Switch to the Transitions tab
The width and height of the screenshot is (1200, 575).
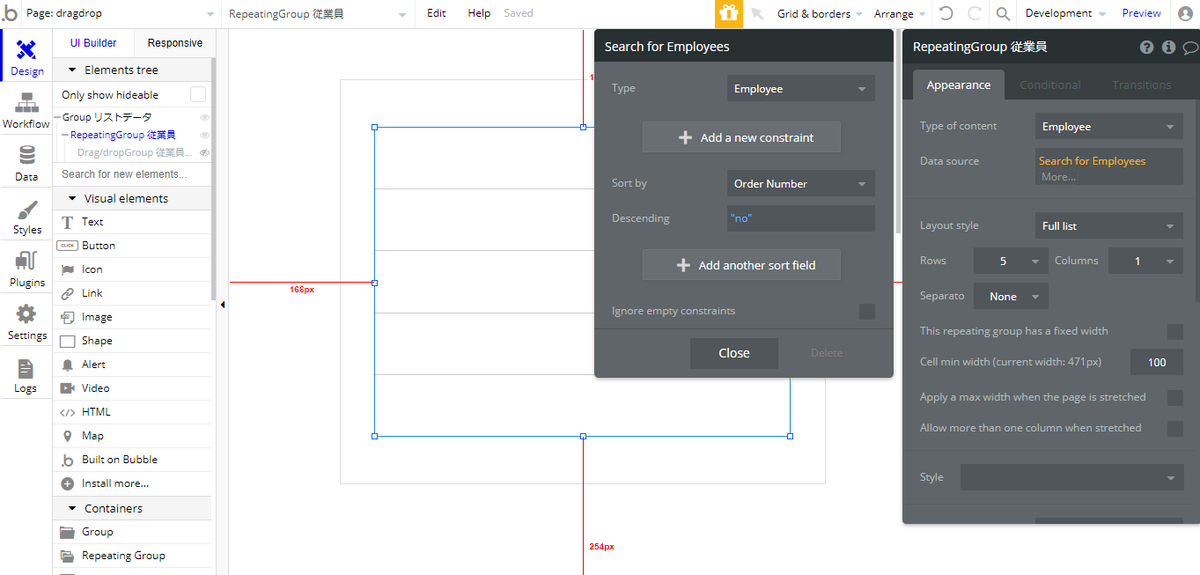(1141, 85)
